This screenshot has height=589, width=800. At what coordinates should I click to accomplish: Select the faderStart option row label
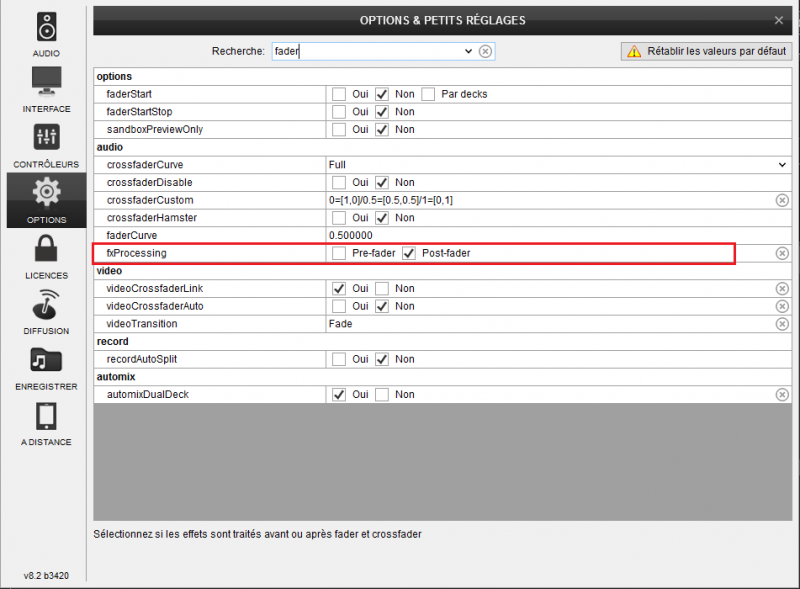coord(129,94)
